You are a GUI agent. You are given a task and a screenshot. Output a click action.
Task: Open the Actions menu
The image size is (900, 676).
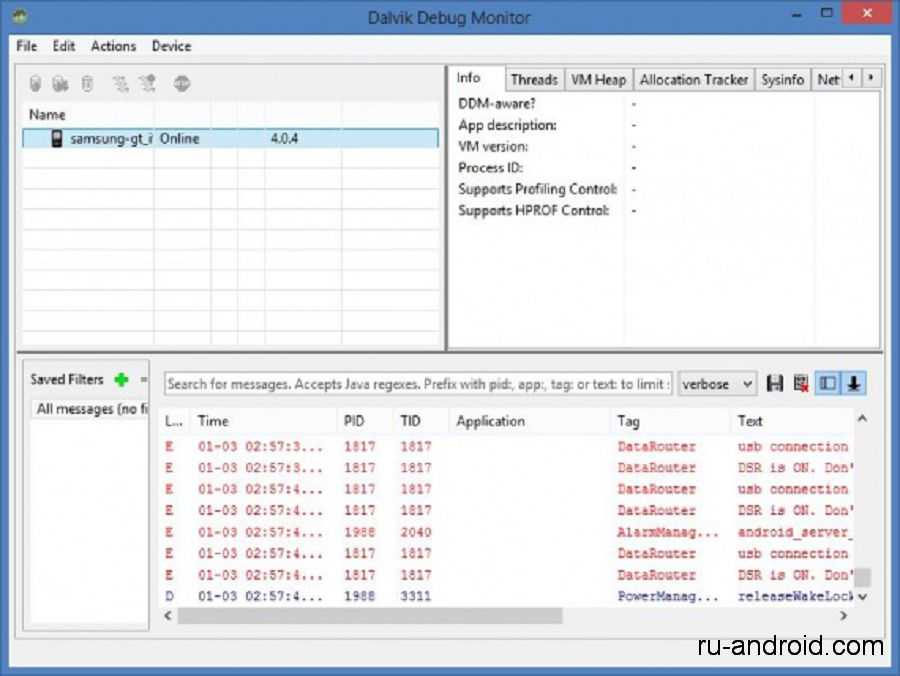click(113, 46)
